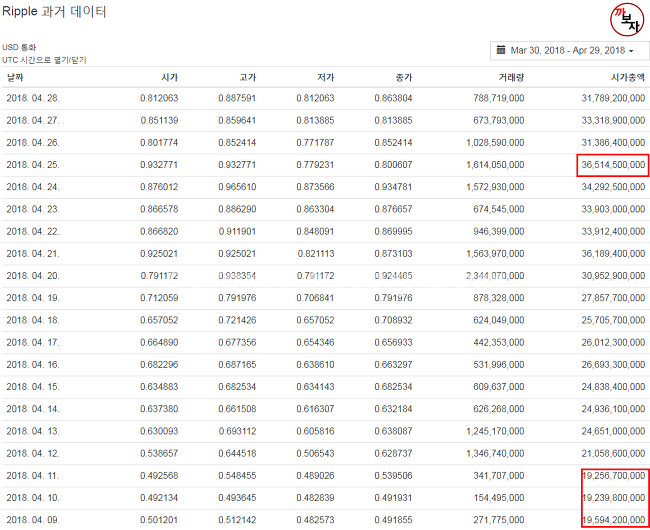Click the 저가 column header
The height and width of the screenshot is (530, 650).
(x=326, y=77)
